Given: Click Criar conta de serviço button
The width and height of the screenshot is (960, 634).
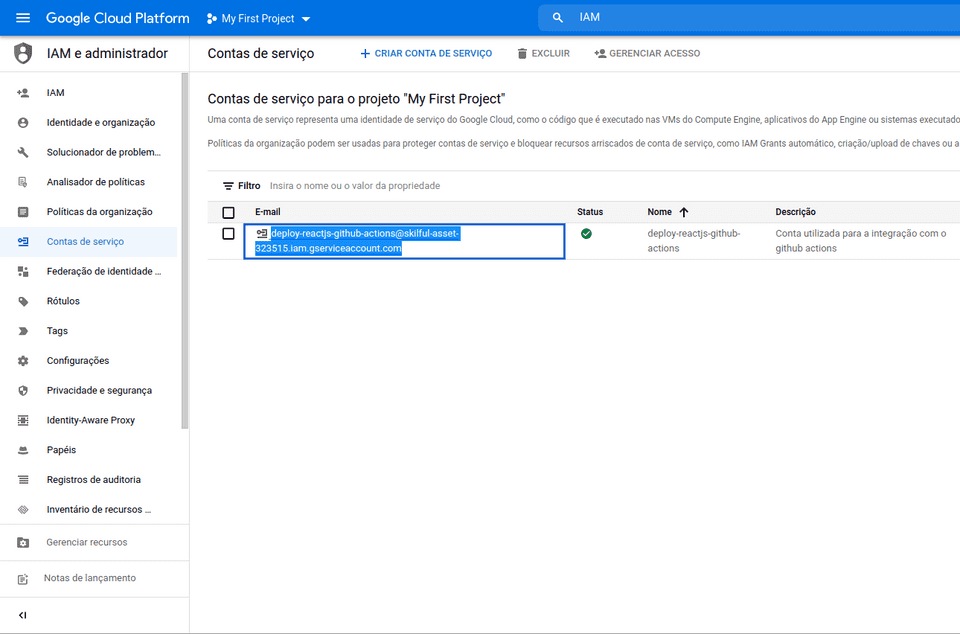Looking at the screenshot, I should pos(426,54).
